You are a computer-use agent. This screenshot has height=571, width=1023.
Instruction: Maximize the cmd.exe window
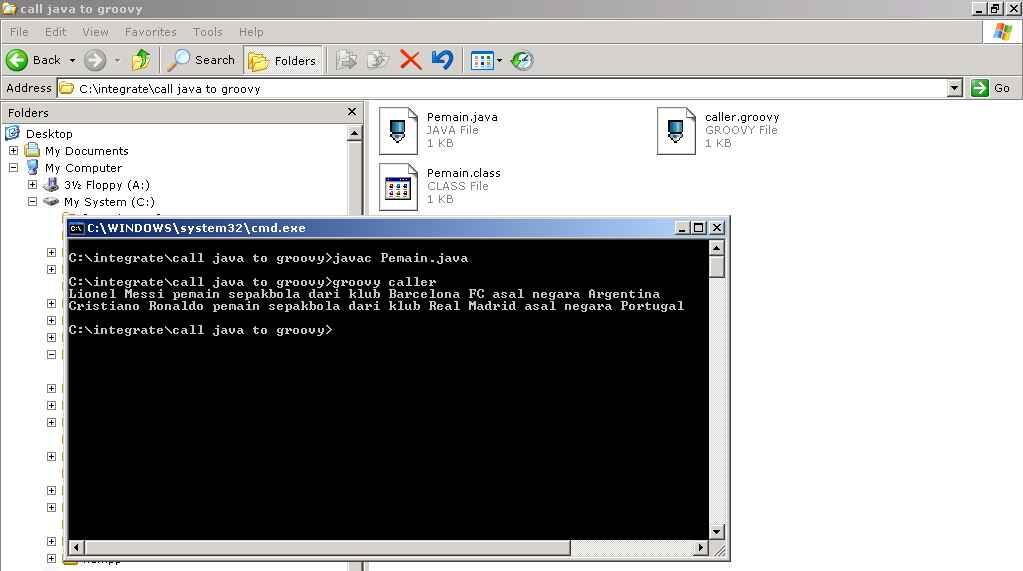point(699,227)
